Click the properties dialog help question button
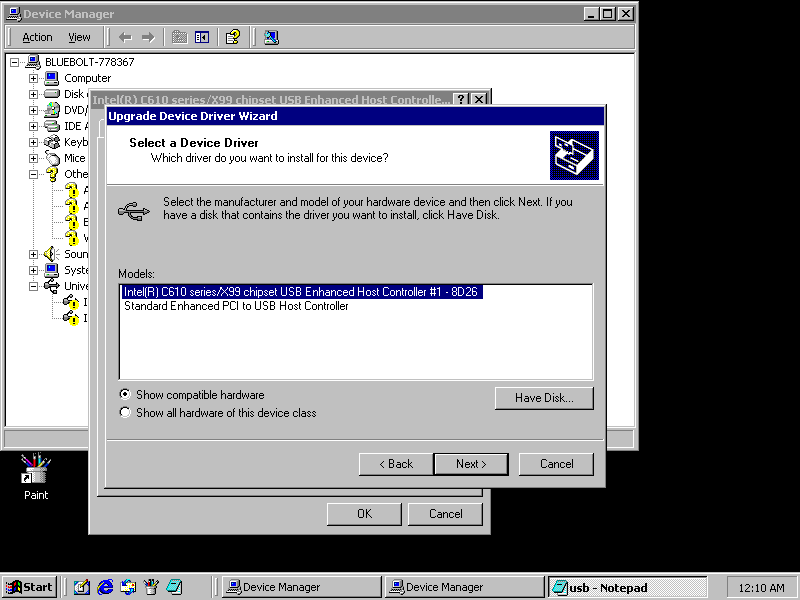Screen dimensions: 800x600 [461, 99]
